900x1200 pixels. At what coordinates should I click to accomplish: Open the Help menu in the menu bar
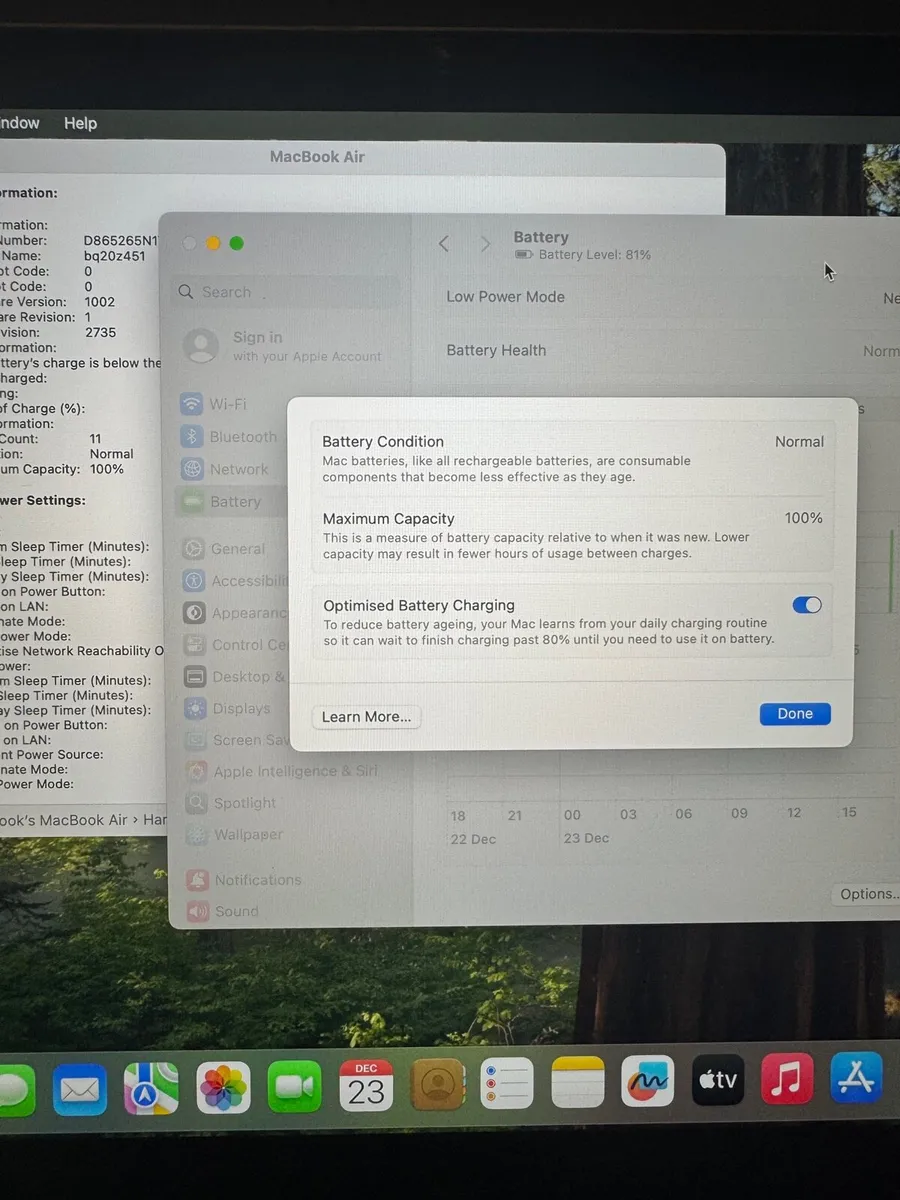click(x=80, y=123)
